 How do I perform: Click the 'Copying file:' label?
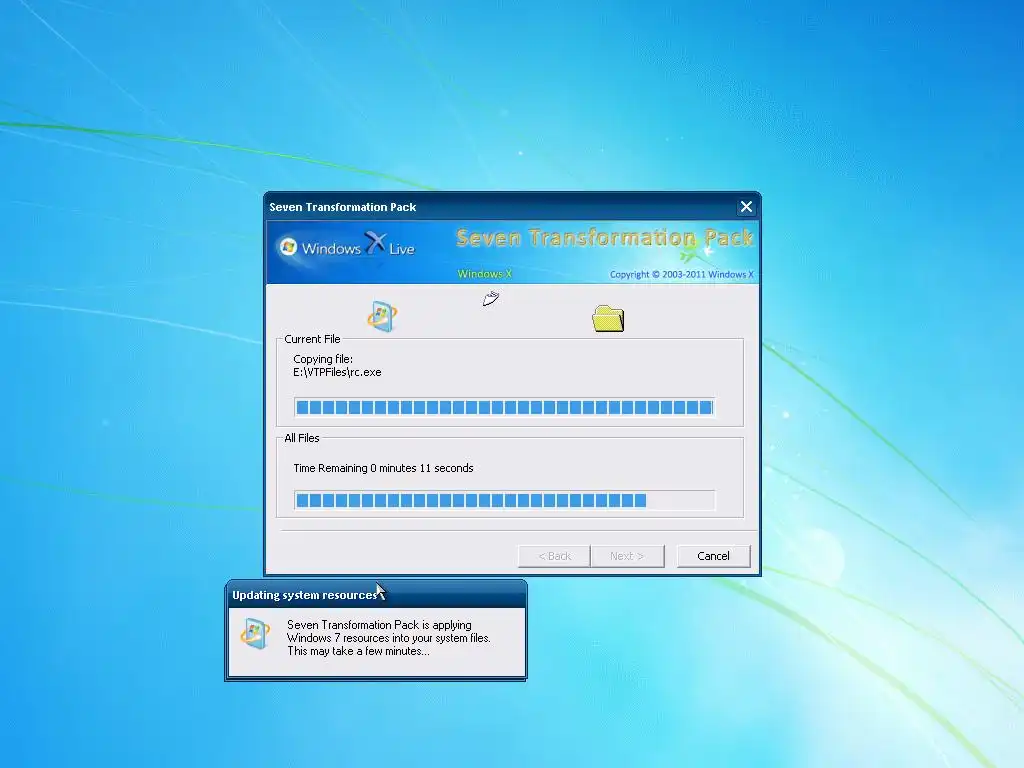[323, 359]
